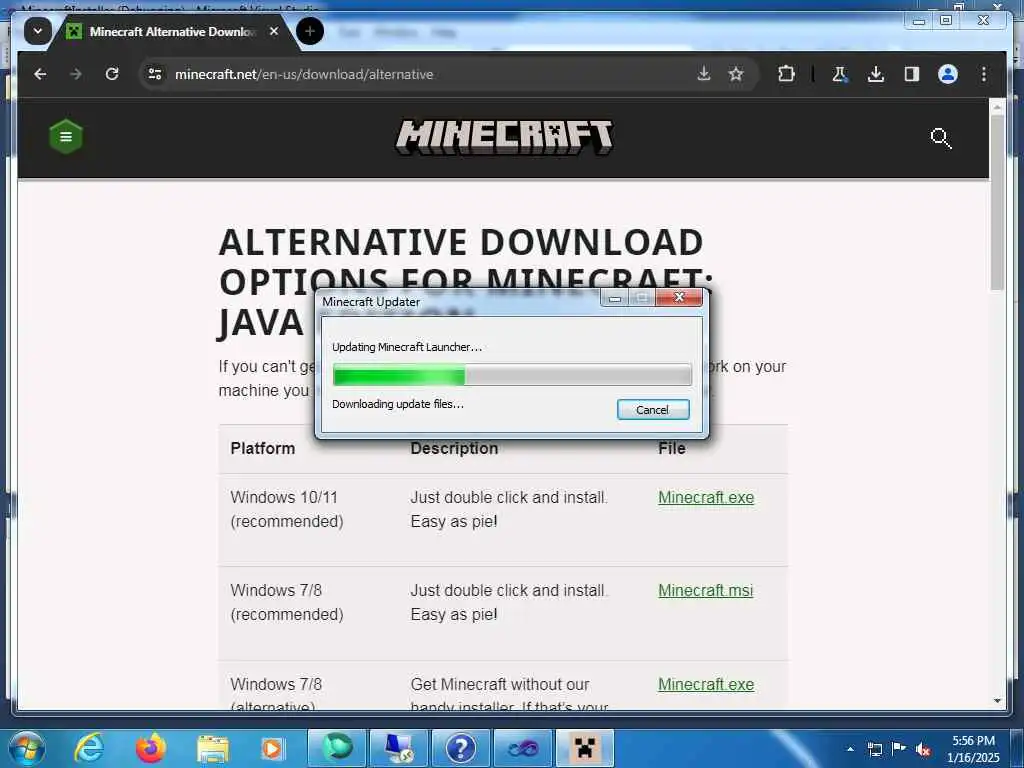This screenshot has width=1024, height=768.
Task: Switch to the computer setup taskbar item
Action: pos(398,748)
